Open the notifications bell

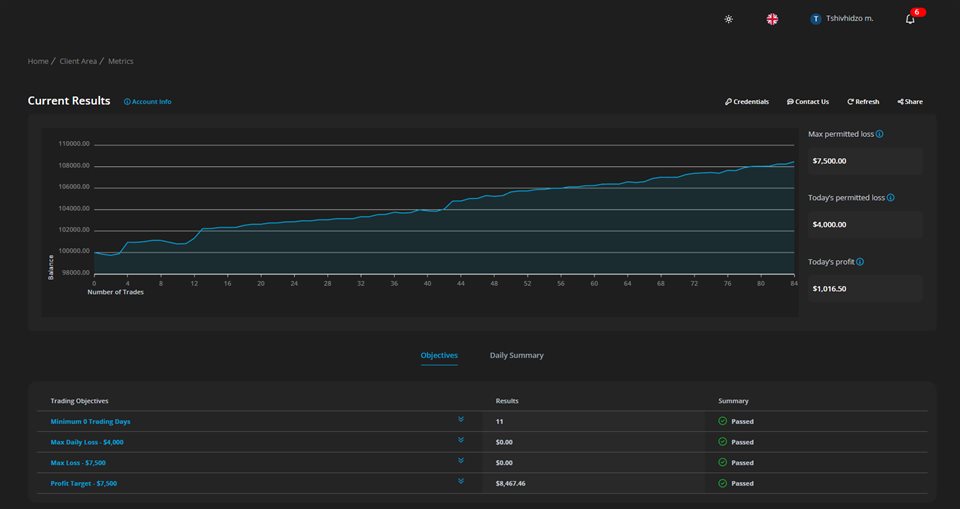910,19
